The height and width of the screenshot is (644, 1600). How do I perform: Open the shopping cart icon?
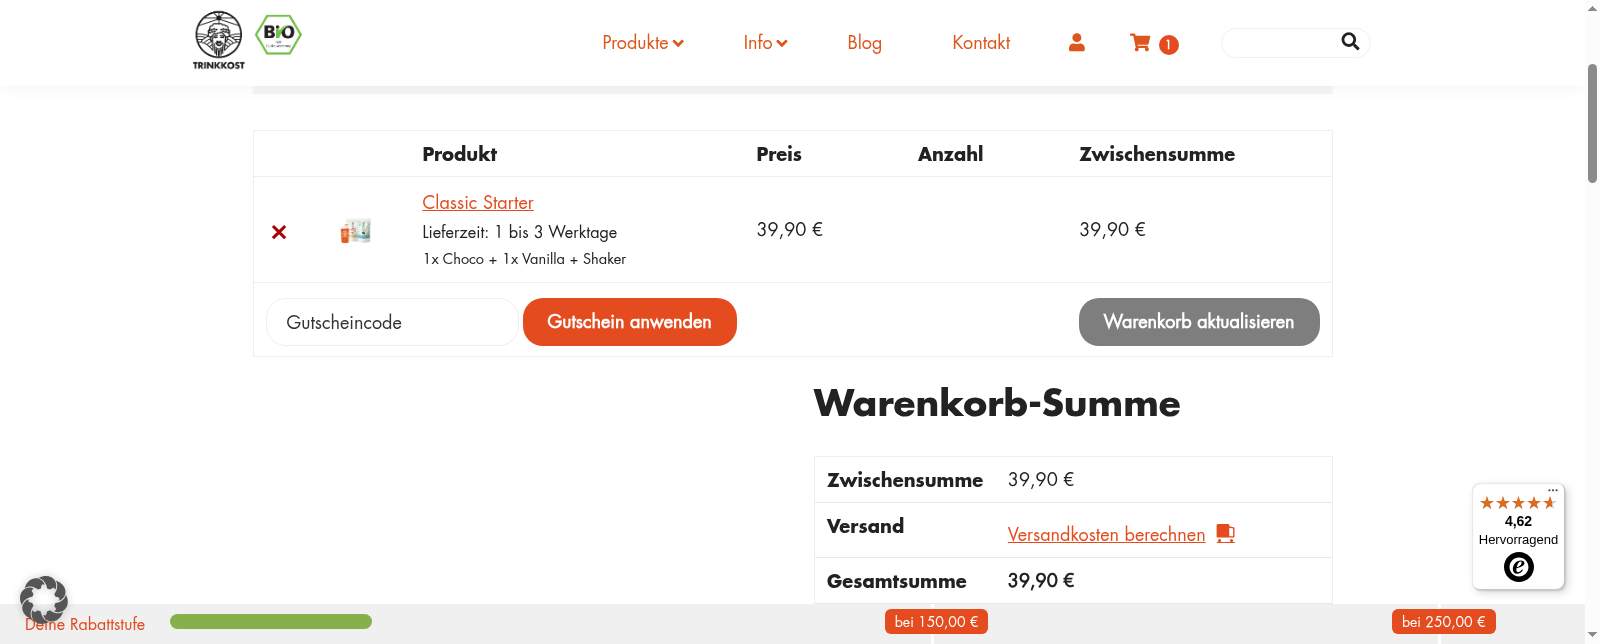[1139, 42]
